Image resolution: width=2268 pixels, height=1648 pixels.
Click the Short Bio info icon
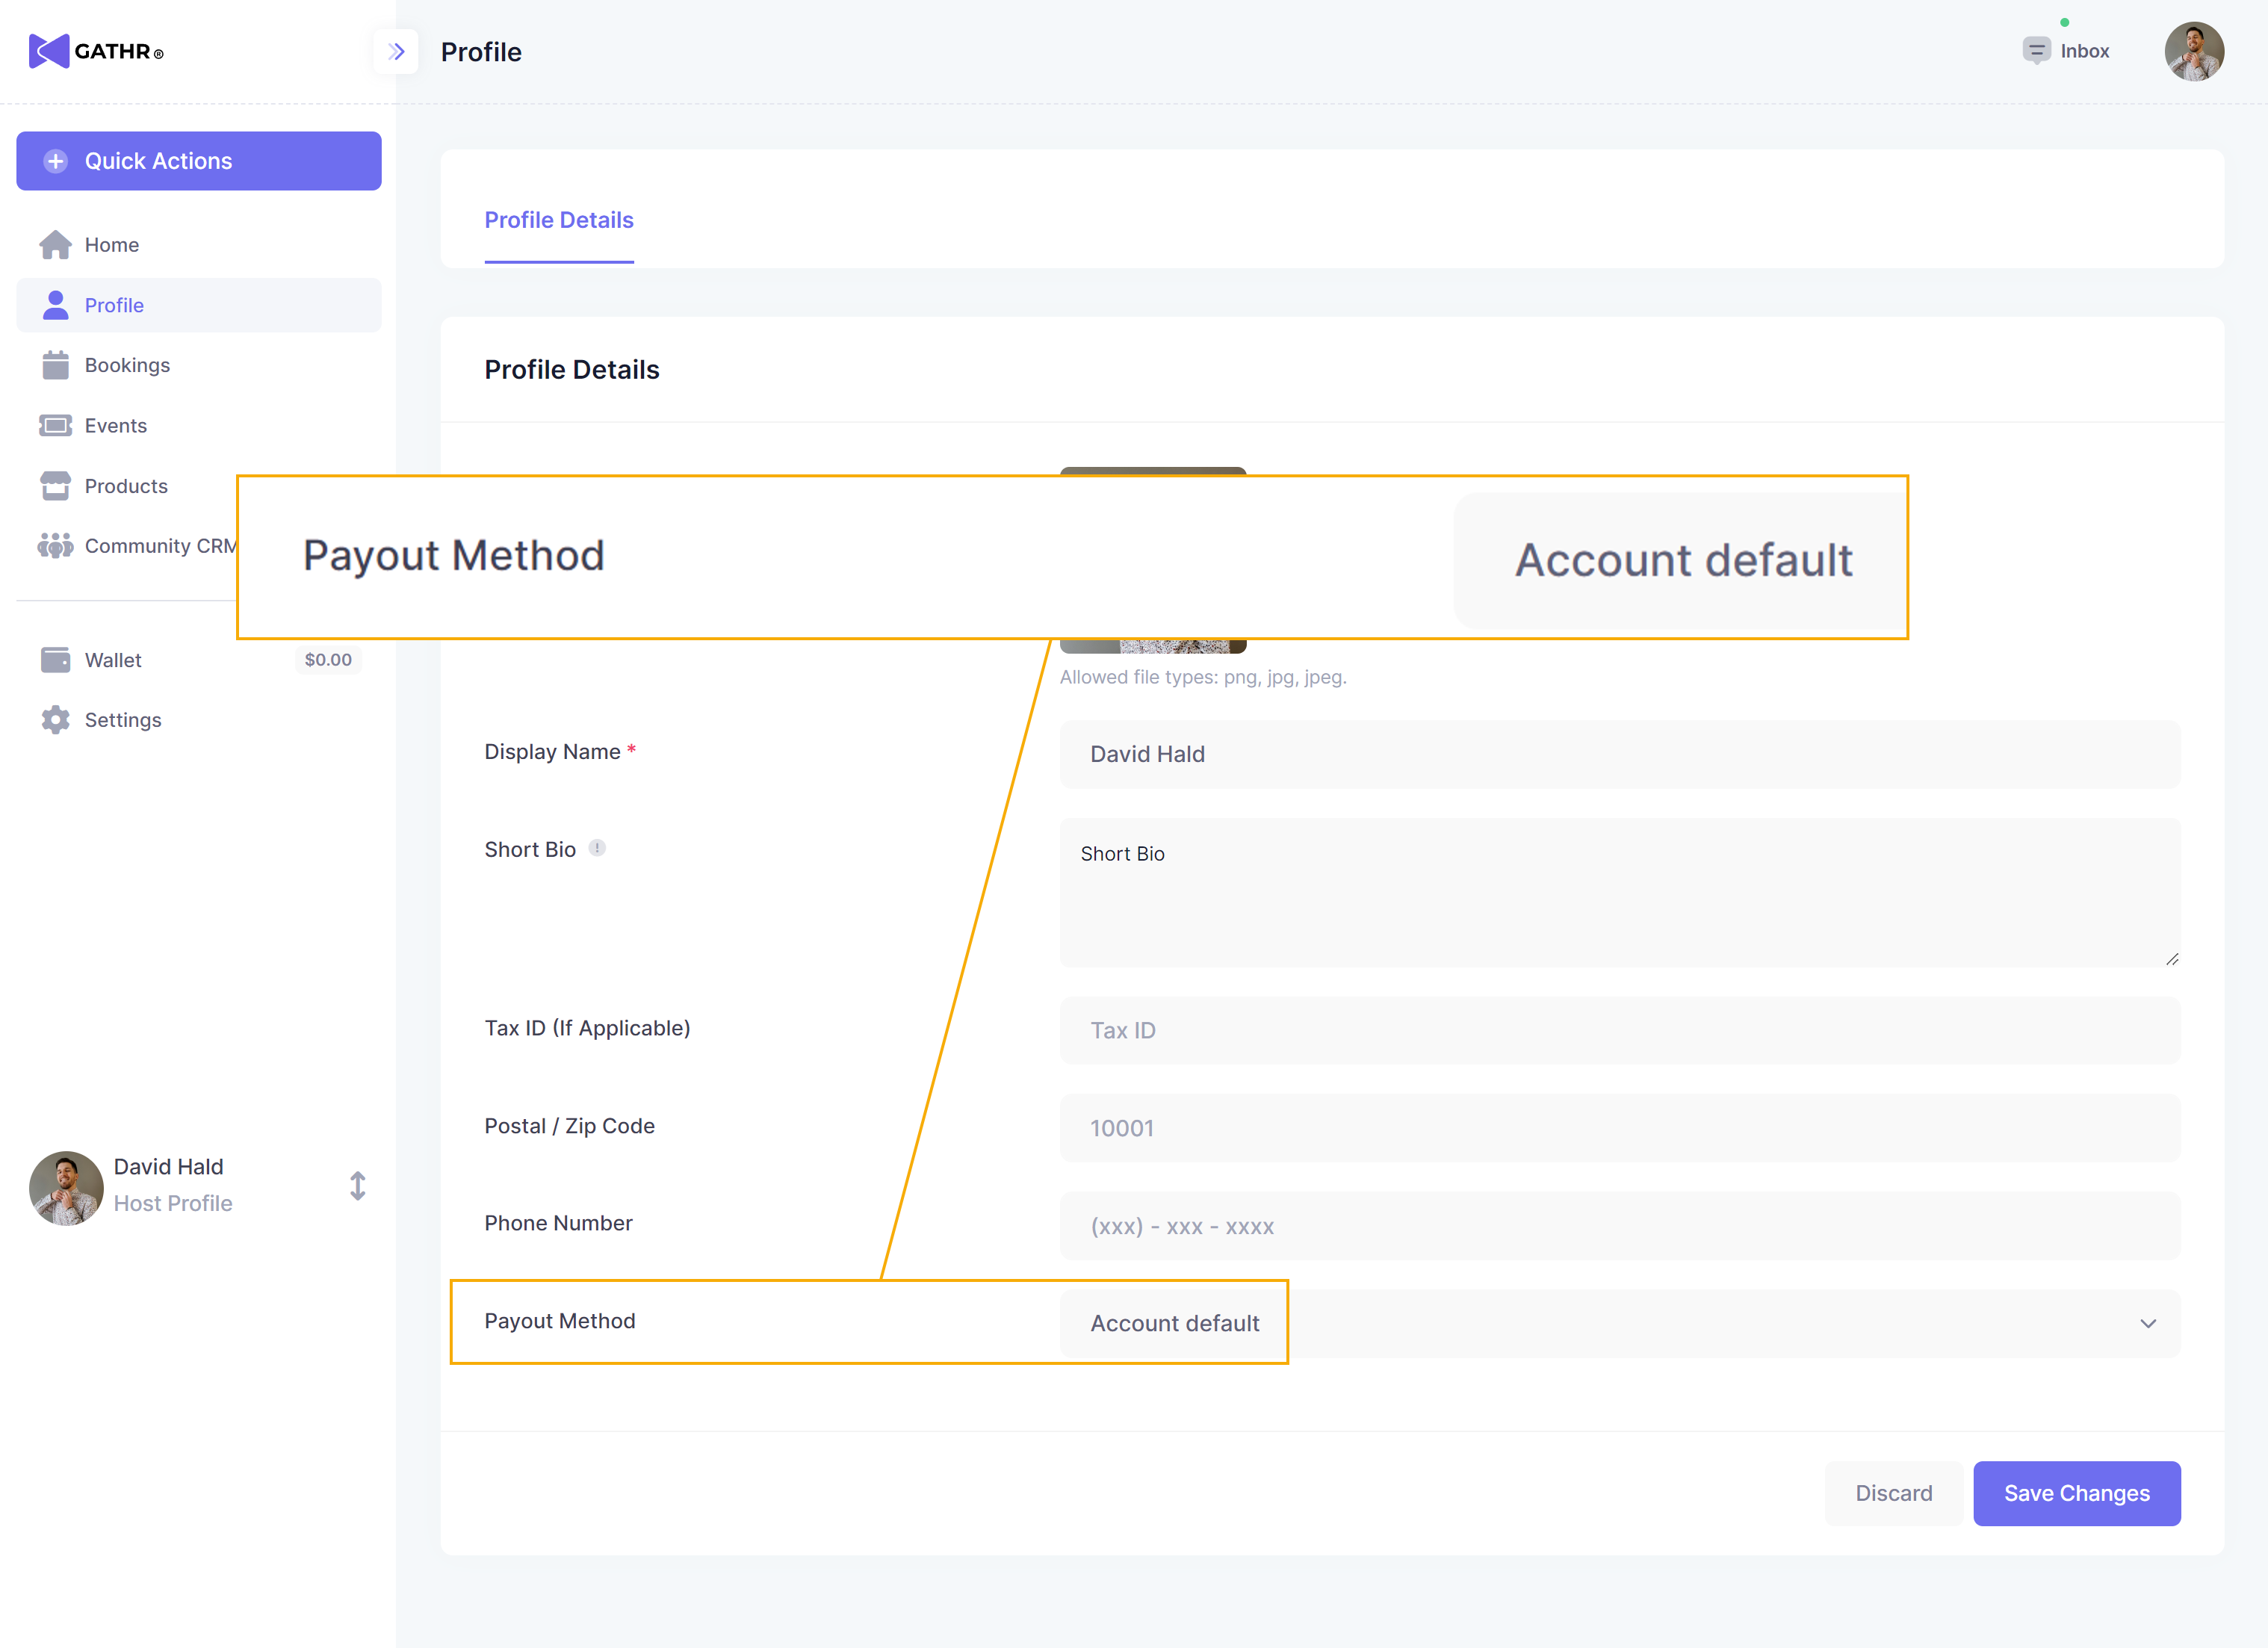(x=597, y=848)
